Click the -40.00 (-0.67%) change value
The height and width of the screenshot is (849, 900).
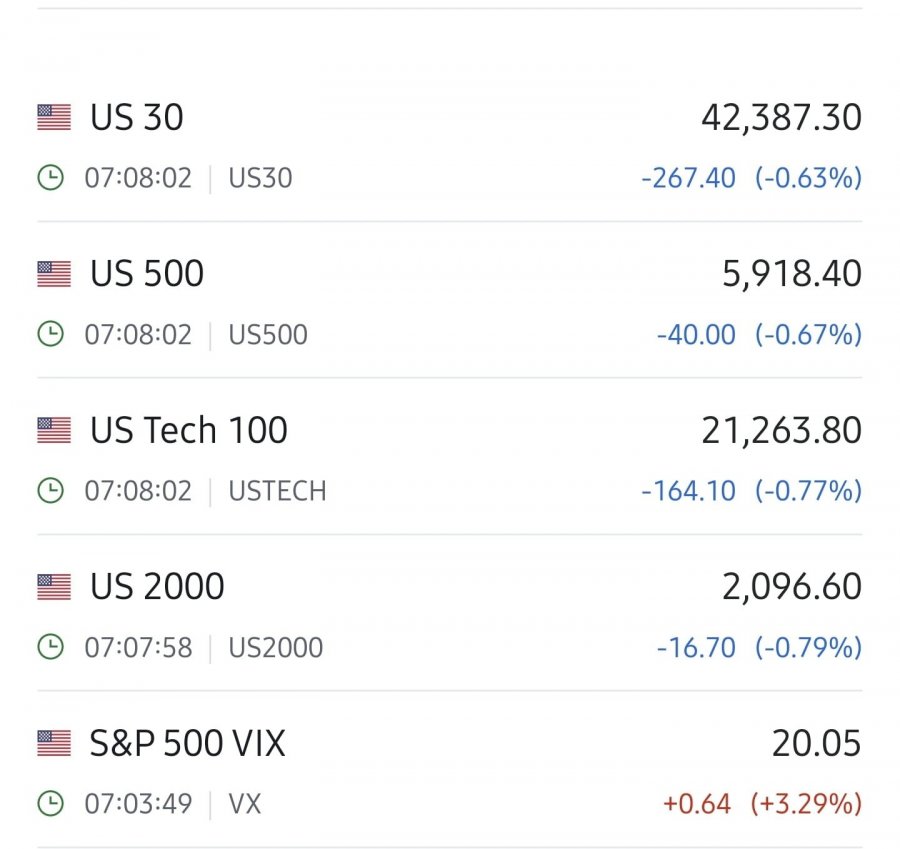point(759,335)
